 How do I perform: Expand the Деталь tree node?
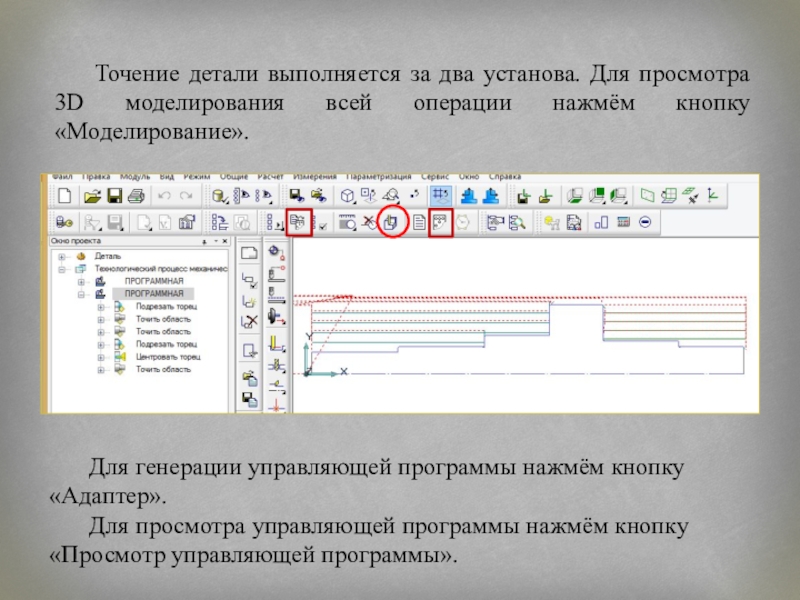point(62,257)
